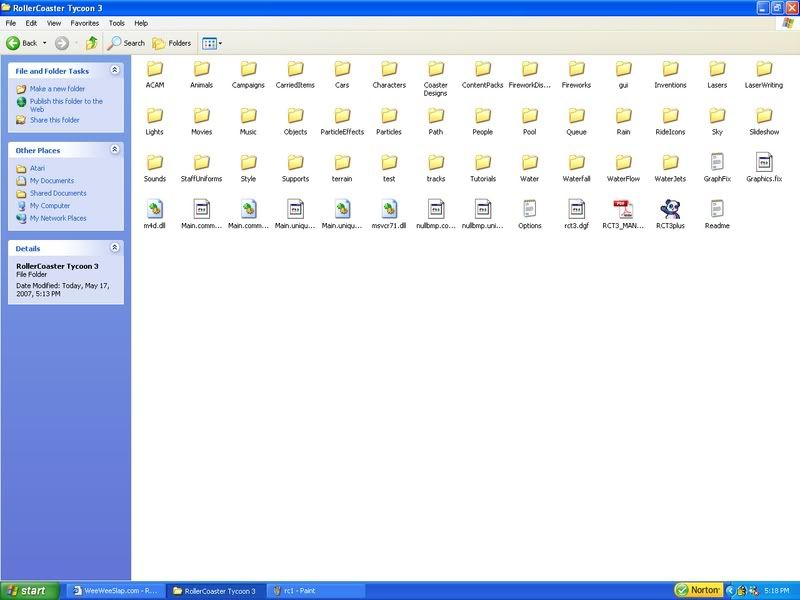The width and height of the screenshot is (800, 600).
Task: Collapse the Other Places panel
Action: [x=115, y=149]
